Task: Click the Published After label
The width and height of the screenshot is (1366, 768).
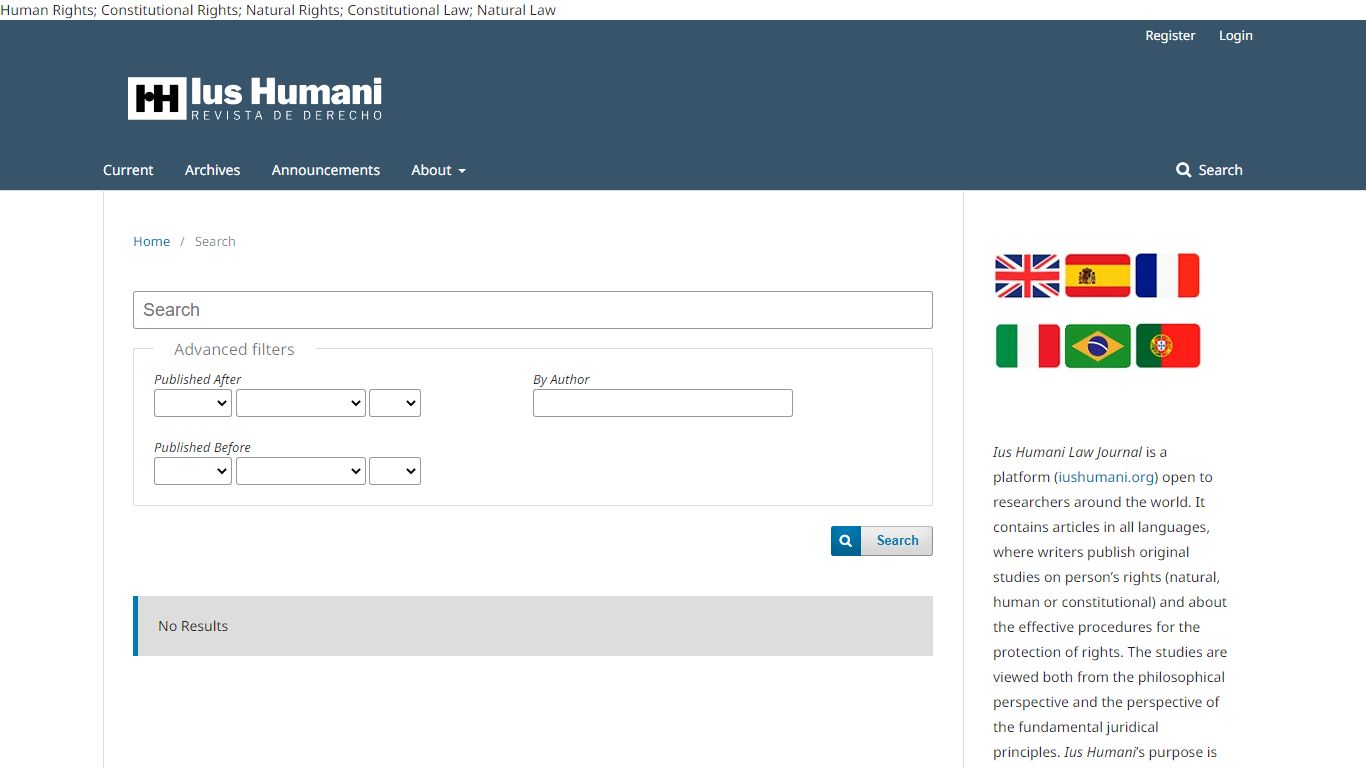Action: click(198, 380)
